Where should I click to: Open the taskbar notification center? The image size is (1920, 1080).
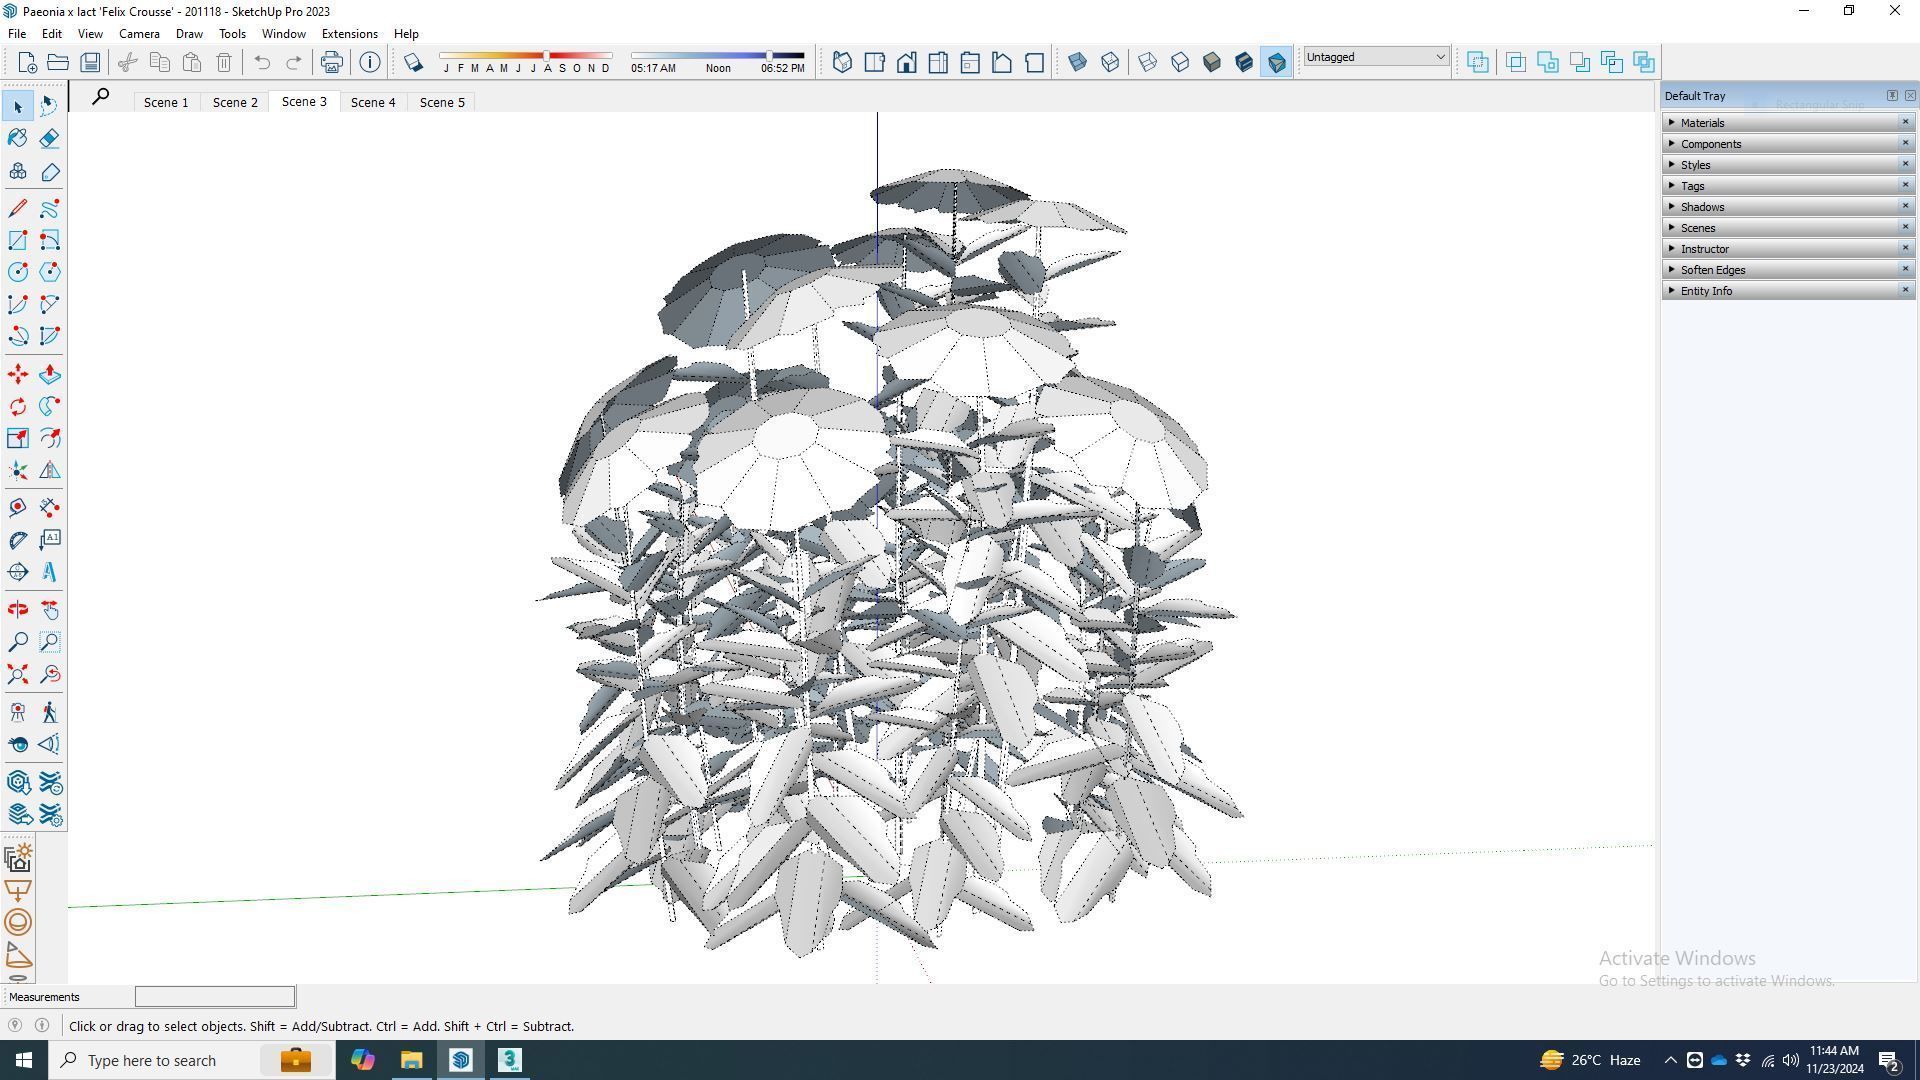pos(1889,1060)
